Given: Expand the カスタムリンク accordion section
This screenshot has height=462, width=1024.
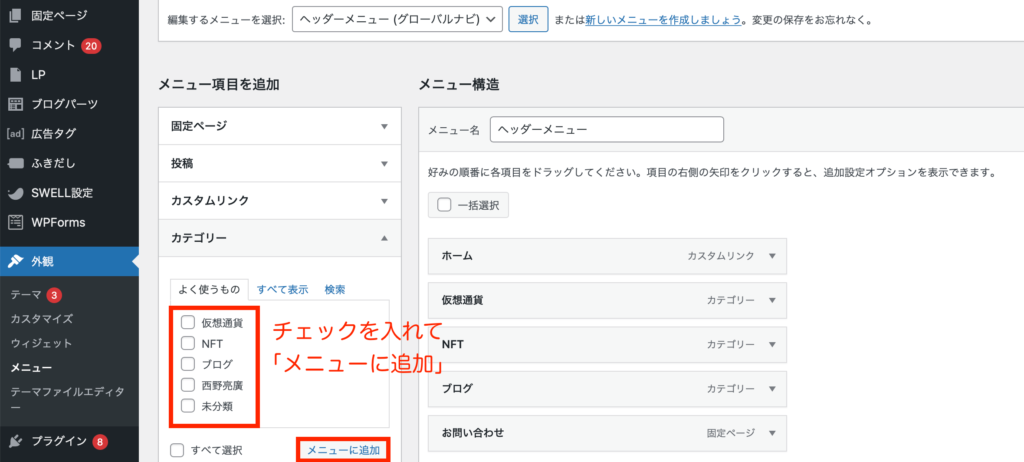Looking at the screenshot, I should [280, 201].
